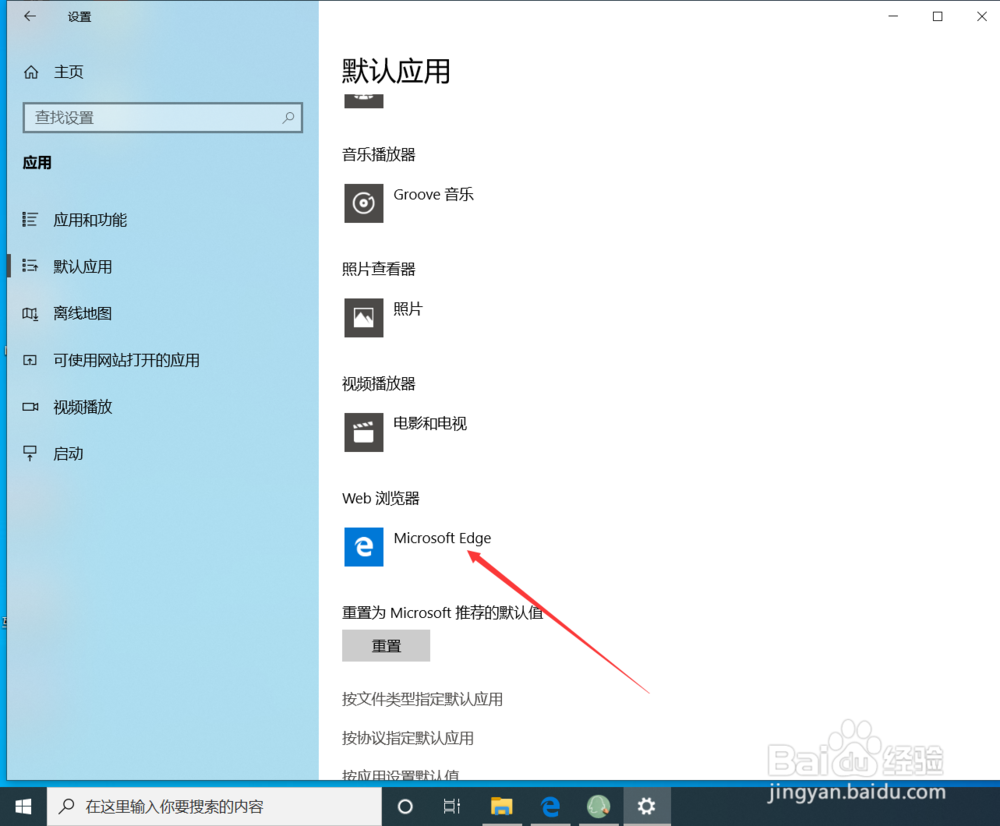Image resolution: width=1000 pixels, height=826 pixels.
Task: Click the Microsoft Edge browser icon
Action: 363,547
